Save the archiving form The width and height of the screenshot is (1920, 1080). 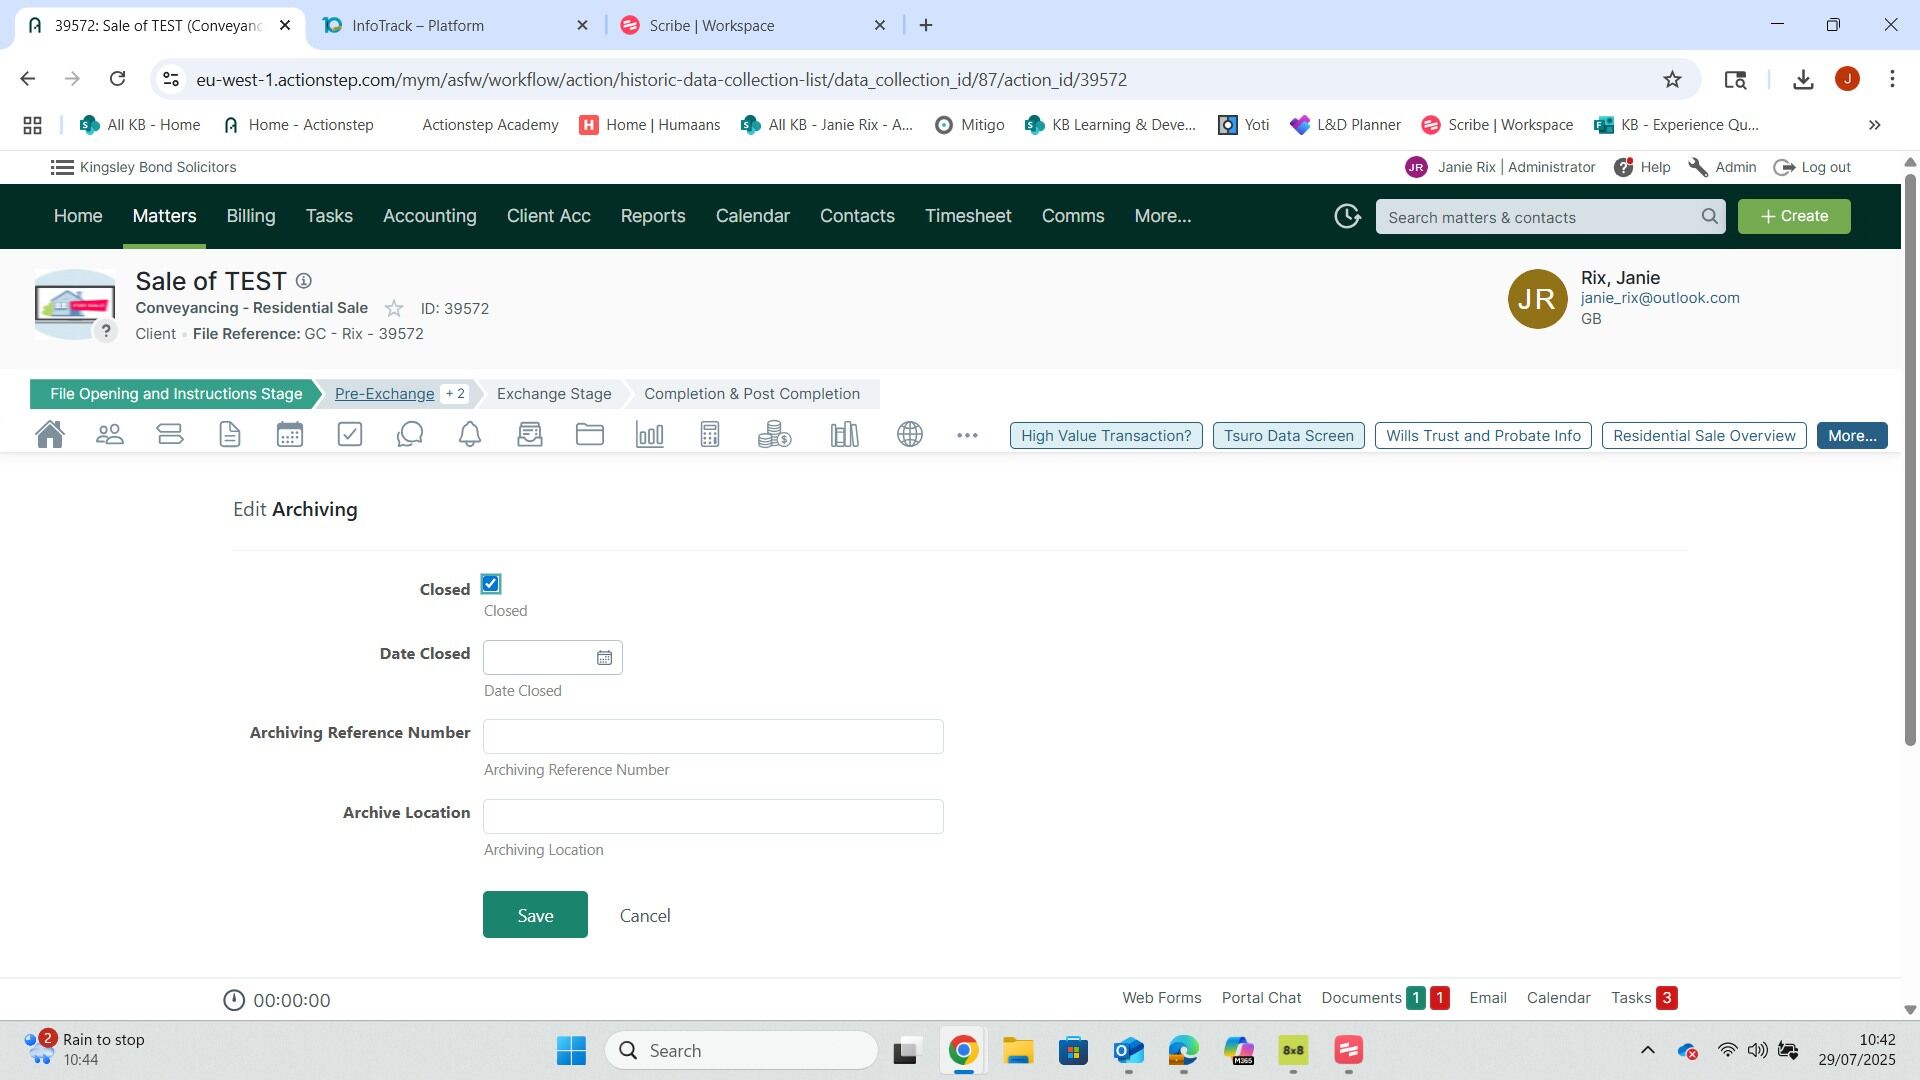coord(535,915)
